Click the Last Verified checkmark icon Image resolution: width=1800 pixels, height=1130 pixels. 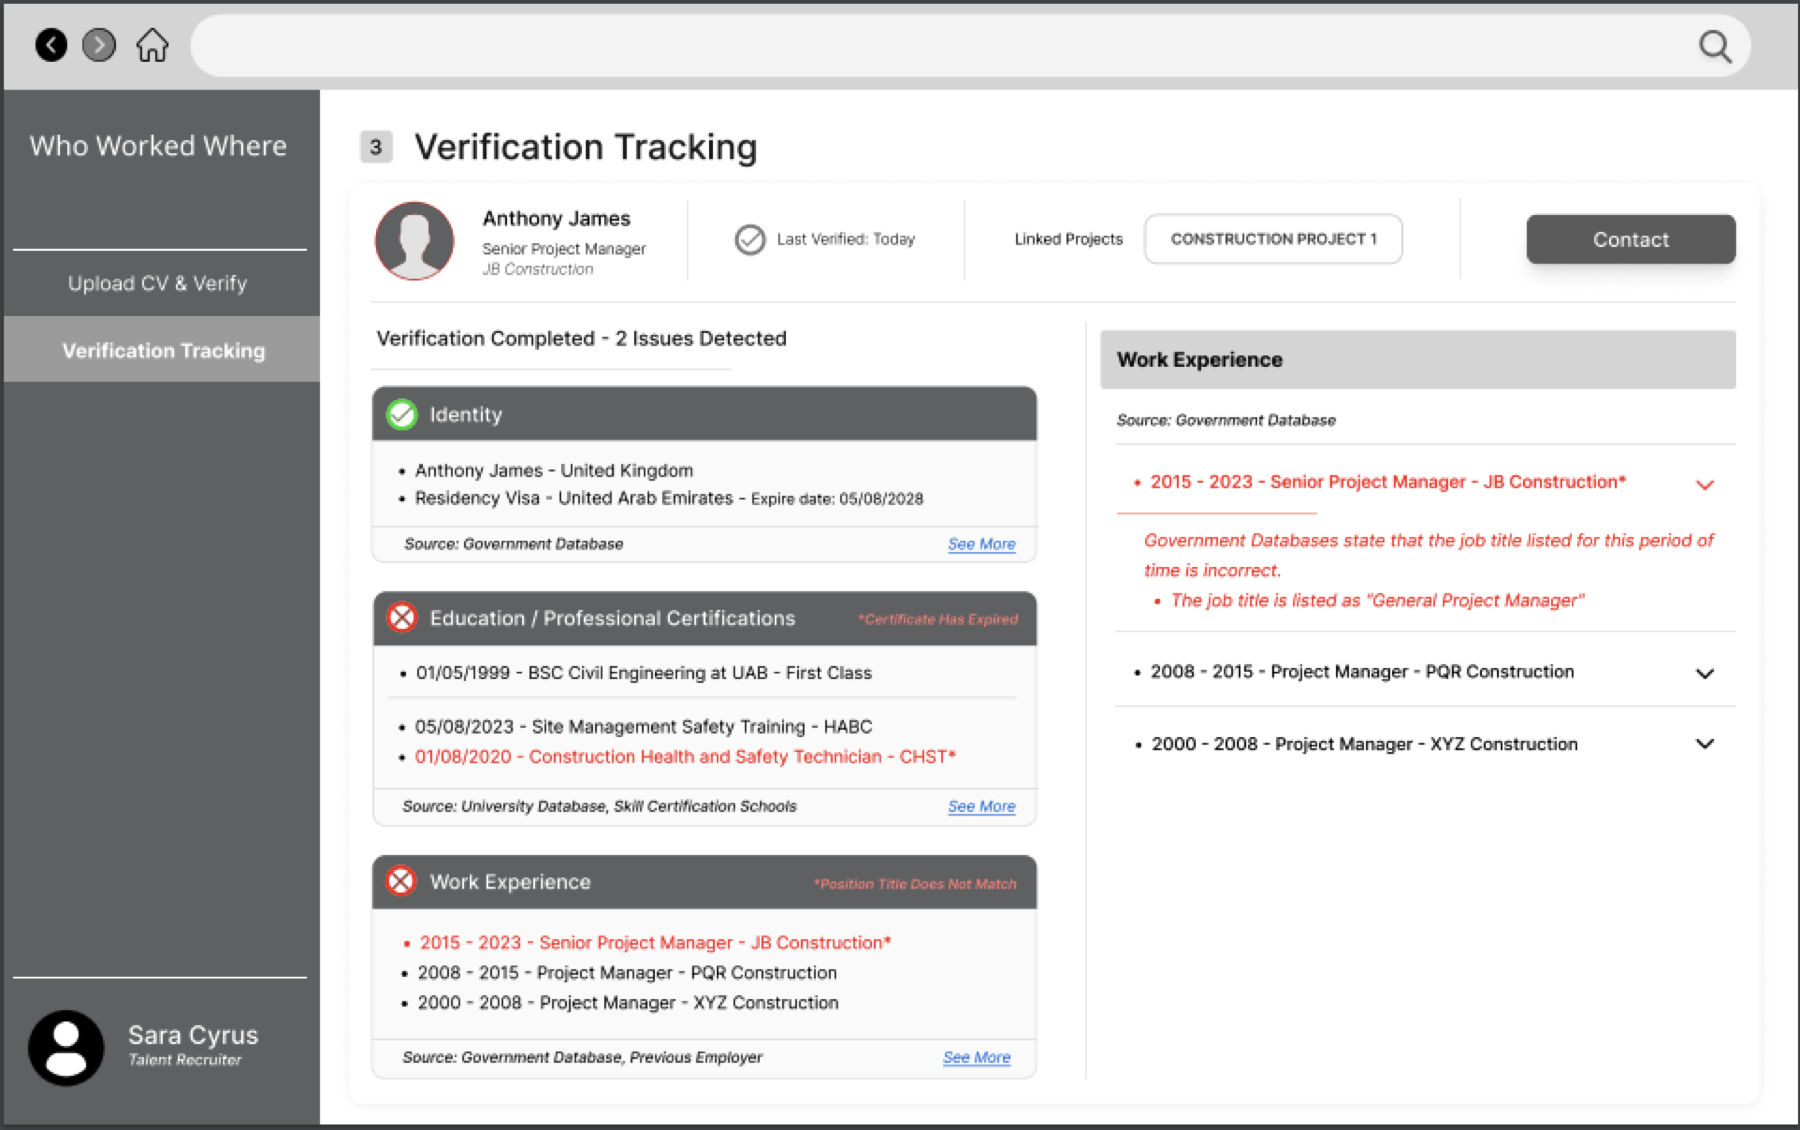[750, 239]
